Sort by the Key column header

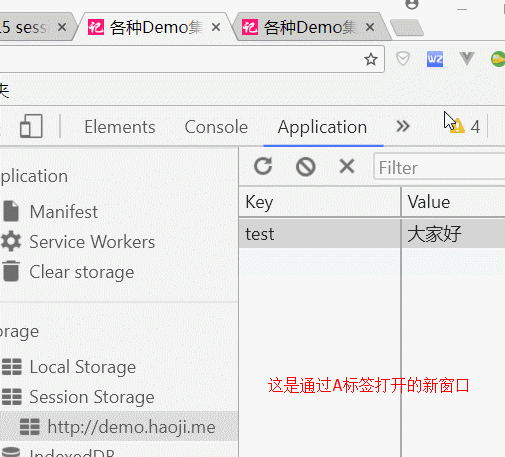(x=320, y=202)
